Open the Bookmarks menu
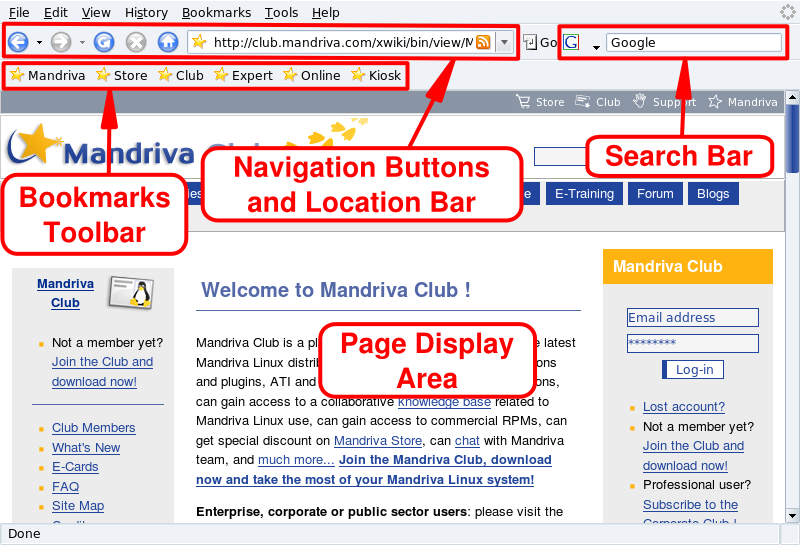This screenshot has width=800, height=545. (x=216, y=12)
